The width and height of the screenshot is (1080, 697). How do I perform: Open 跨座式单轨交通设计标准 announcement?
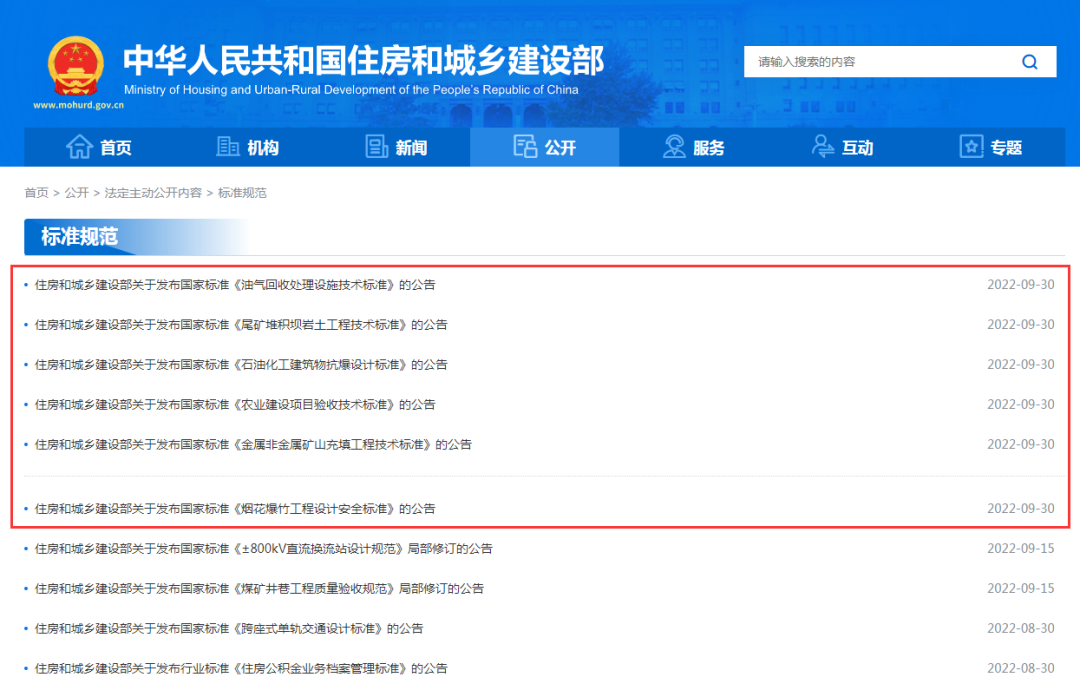pos(229,629)
